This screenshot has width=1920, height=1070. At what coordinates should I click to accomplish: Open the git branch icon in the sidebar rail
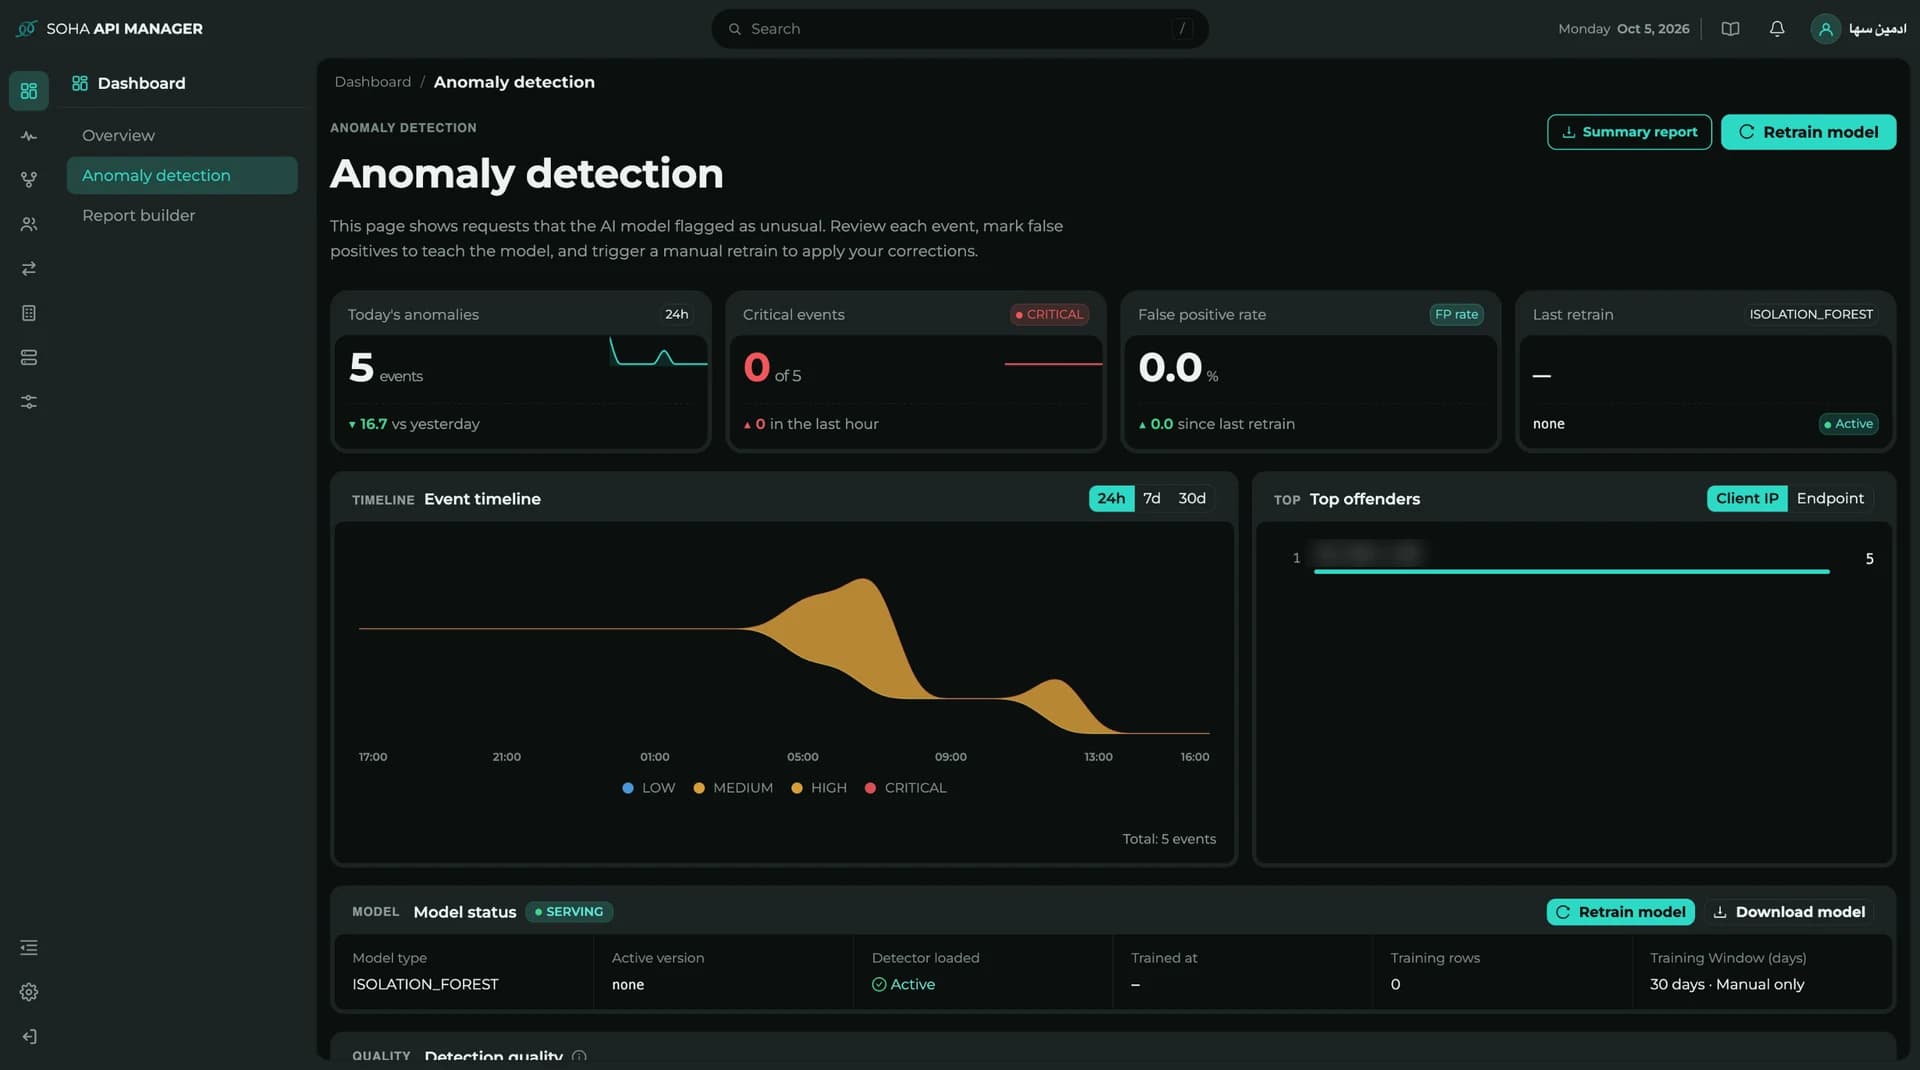click(29, 180)
